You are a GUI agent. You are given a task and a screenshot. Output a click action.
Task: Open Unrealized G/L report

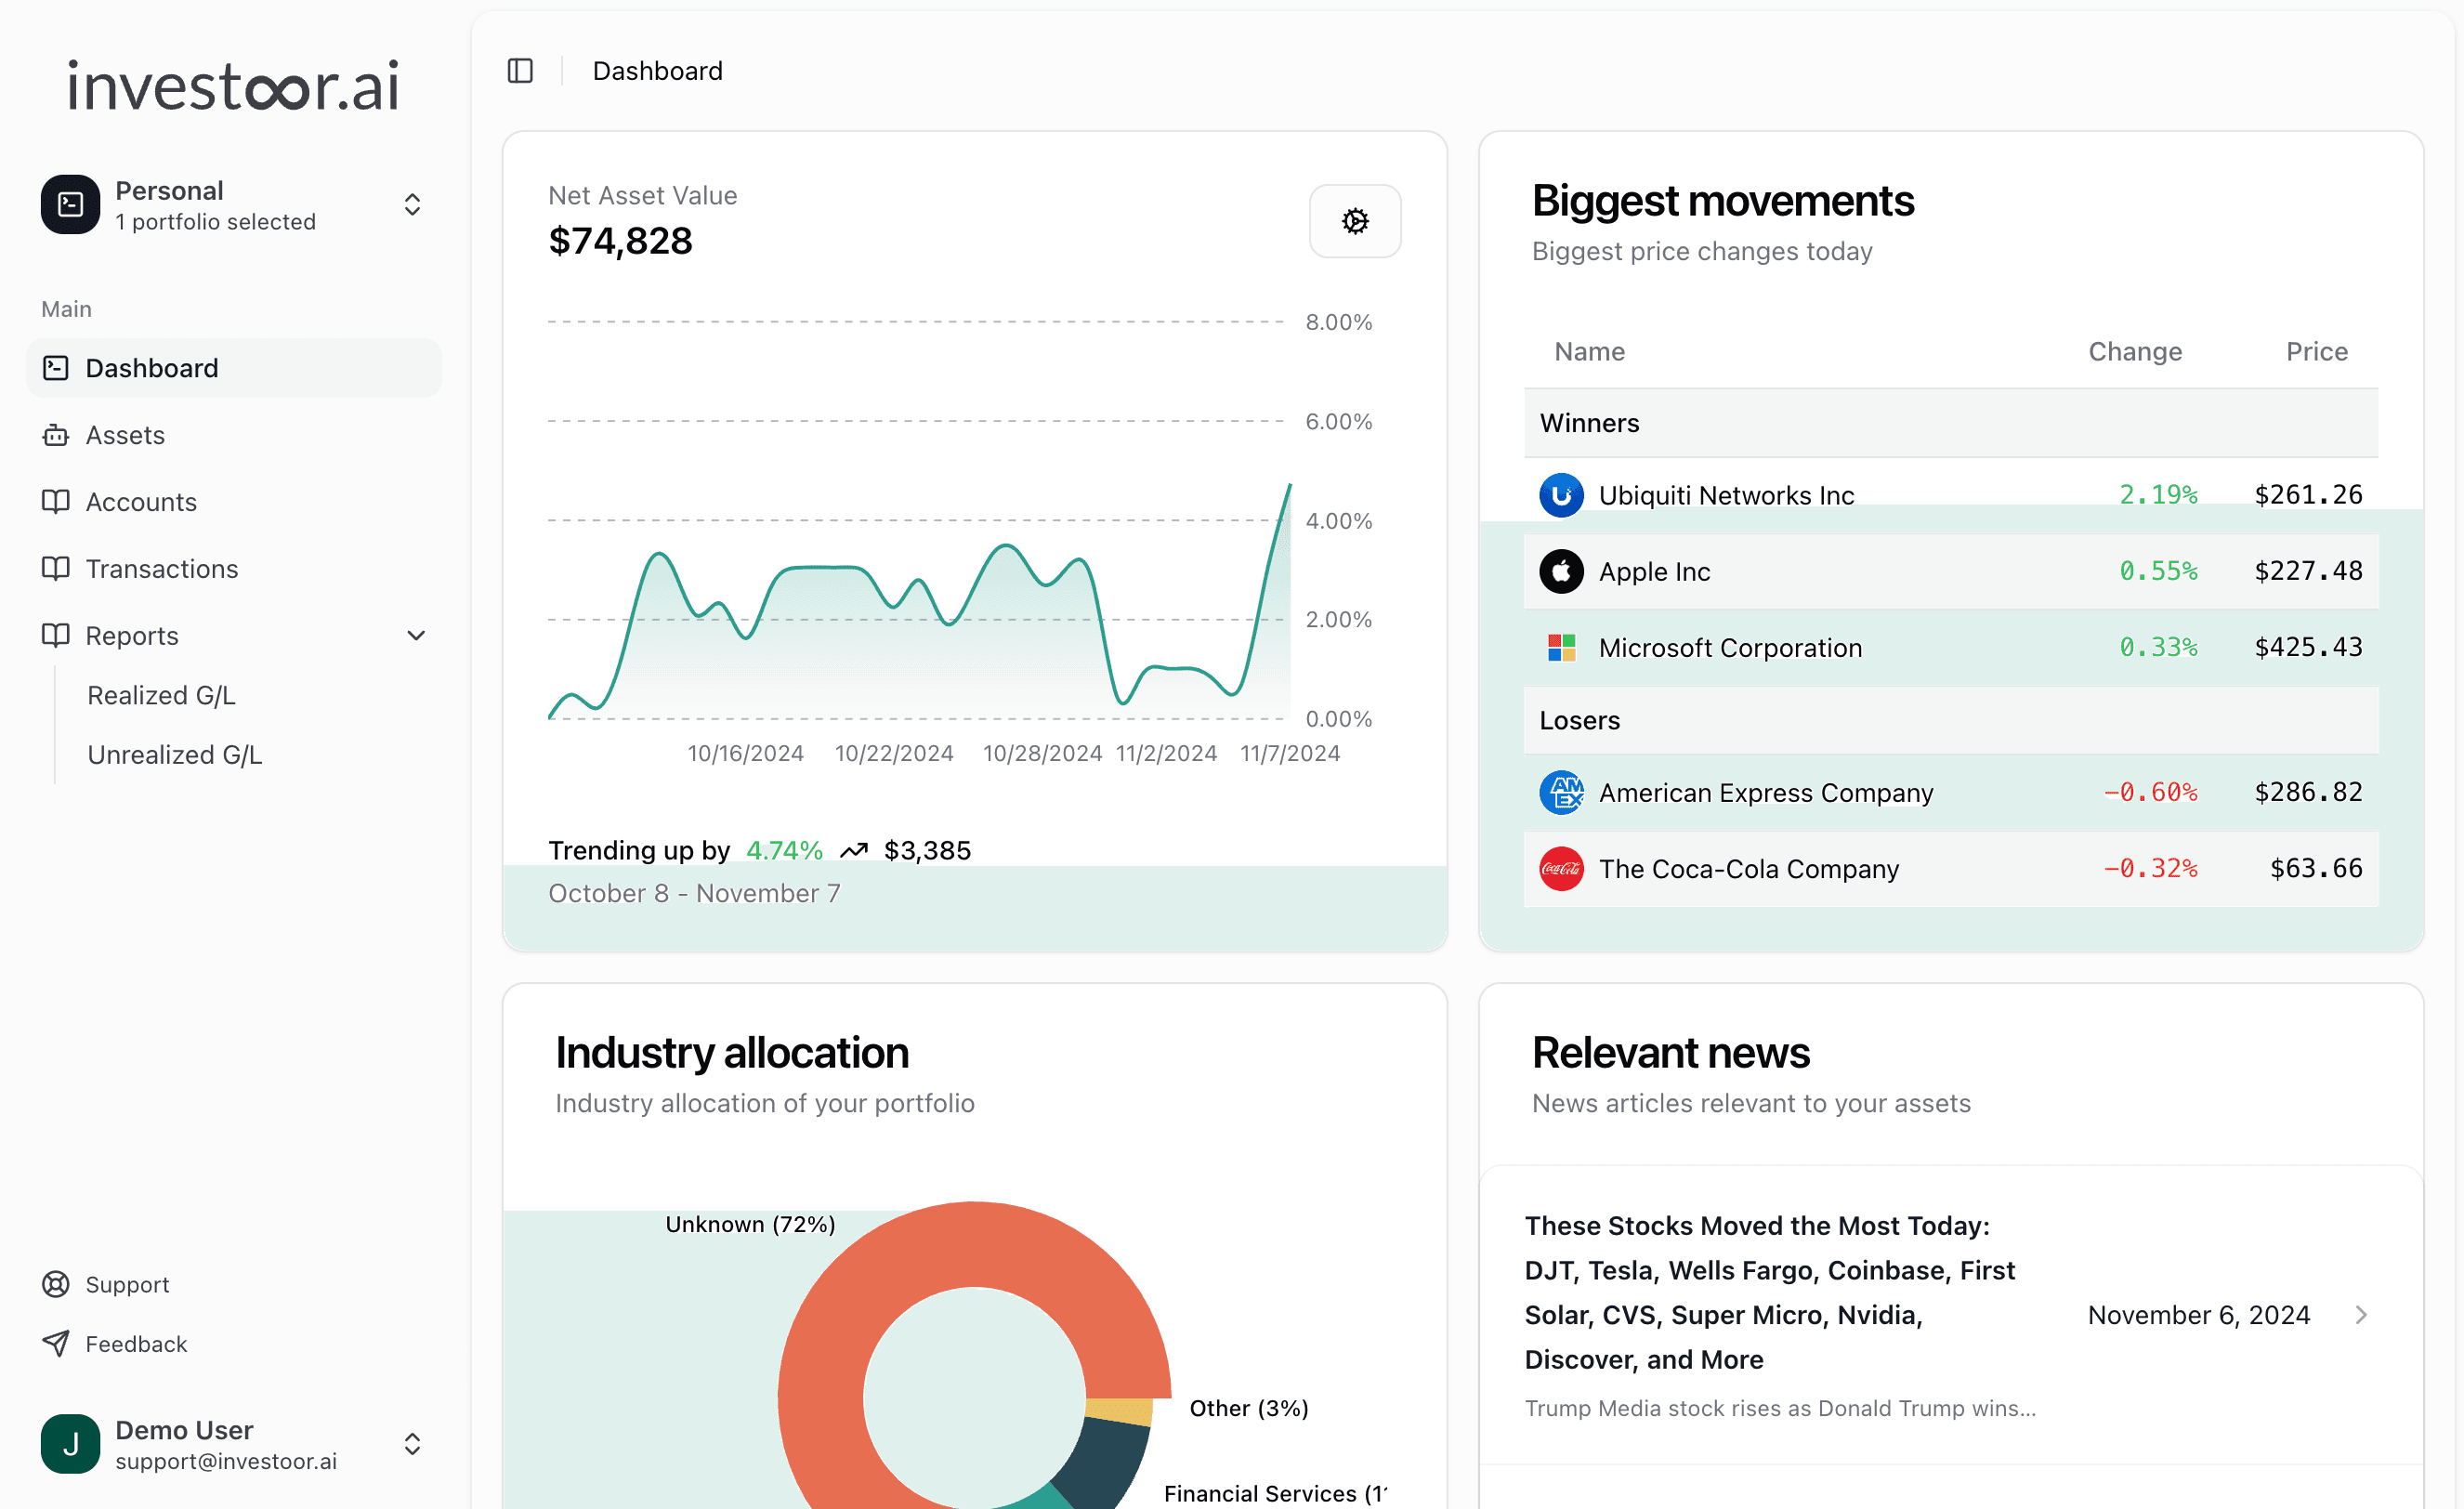175,755
